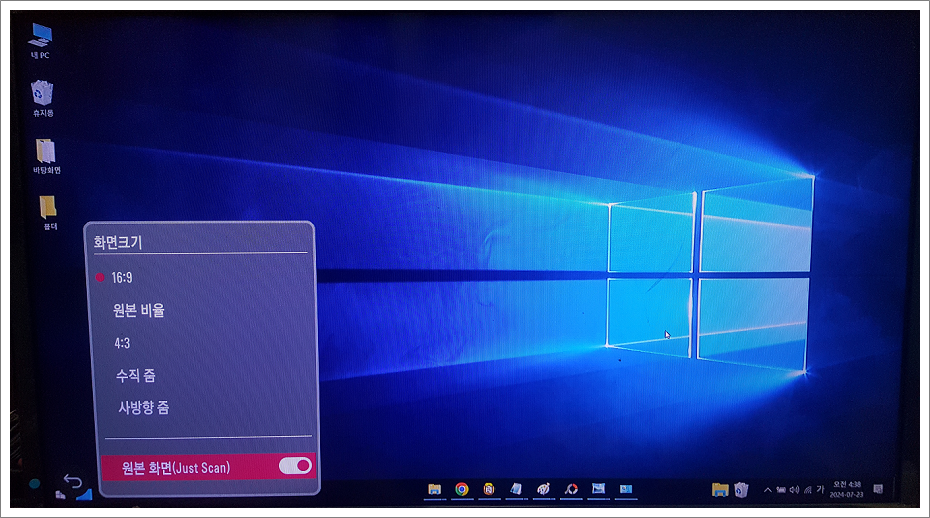Toggle the 원본 화면(Just Scan) switch
The width and height of the screenshot is (930, 518).
[295, 466]
